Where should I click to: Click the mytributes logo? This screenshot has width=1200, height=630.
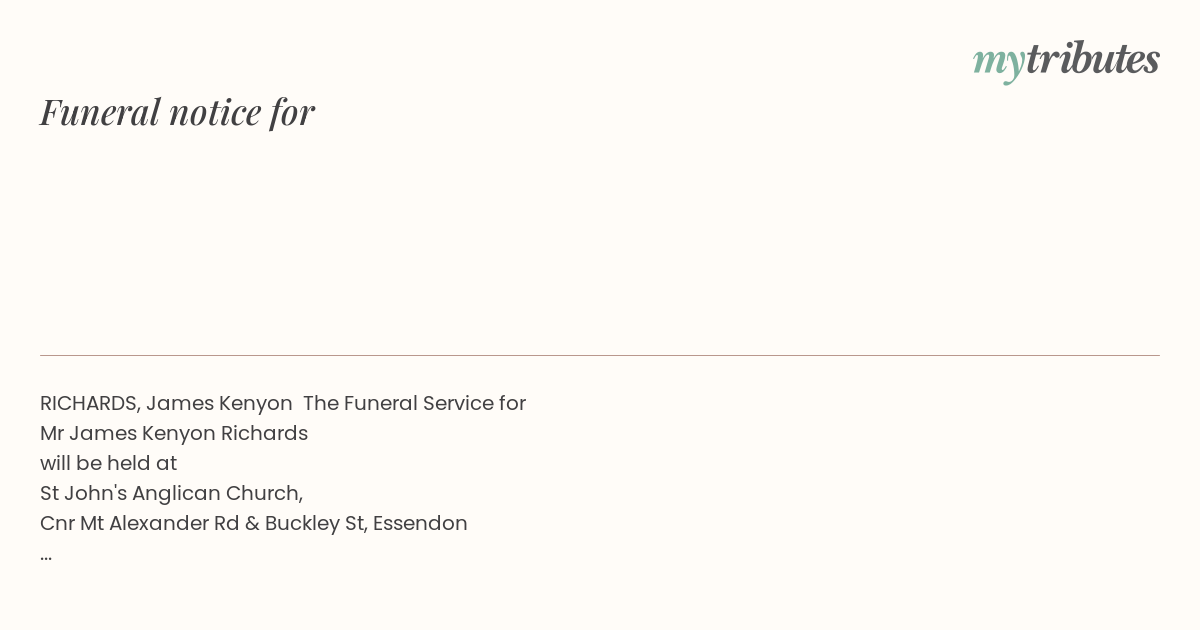pyautogui.click(x=1066, y=60)
